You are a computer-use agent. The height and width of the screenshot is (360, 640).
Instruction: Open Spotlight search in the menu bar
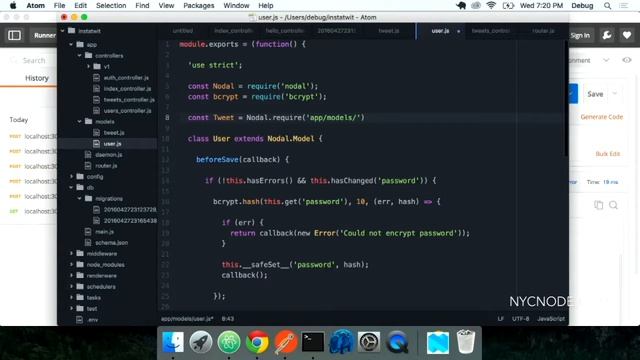[x=607, y=6]
